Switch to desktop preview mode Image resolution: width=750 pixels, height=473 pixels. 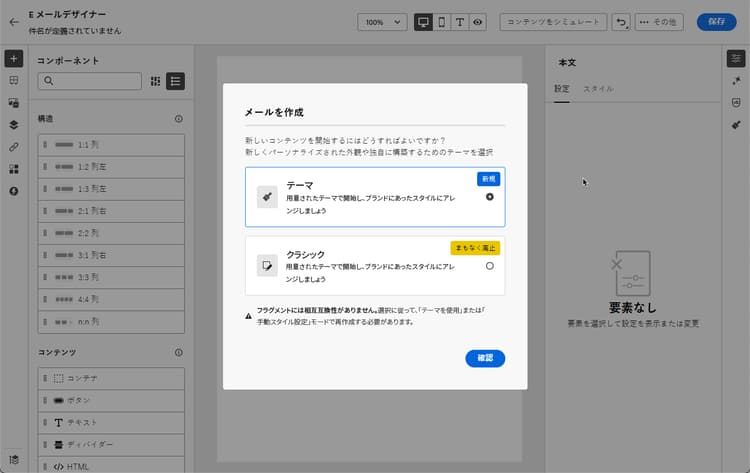[x=423, y=22]
